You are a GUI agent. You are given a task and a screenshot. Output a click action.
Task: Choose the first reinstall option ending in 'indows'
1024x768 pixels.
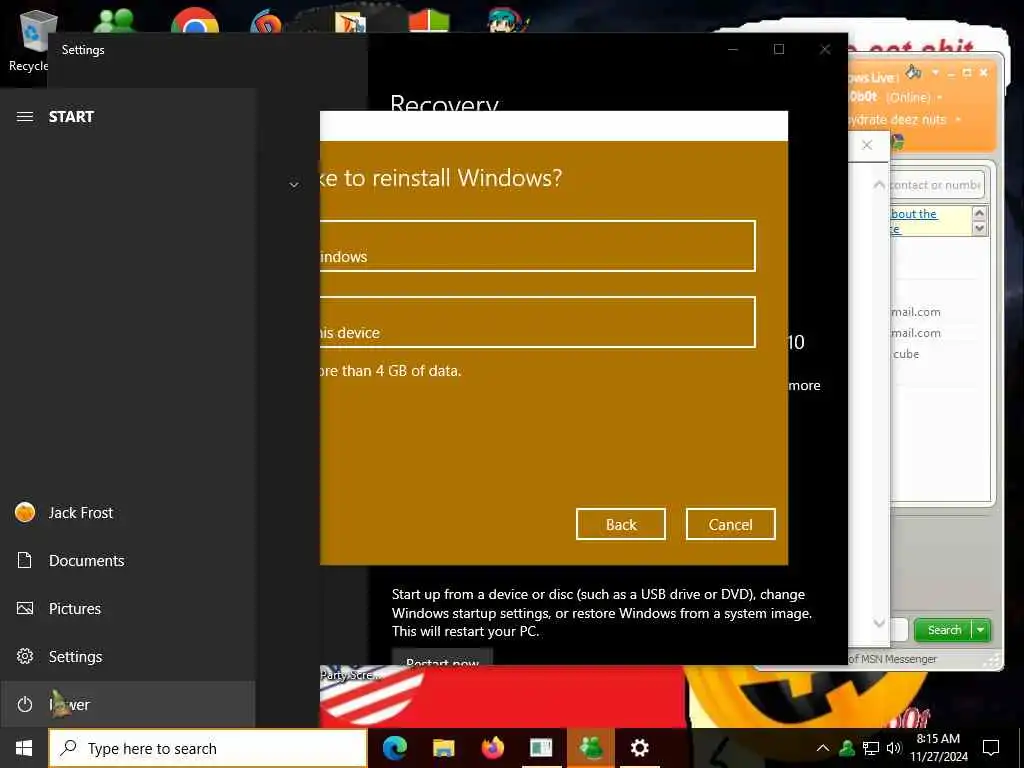[537, 246]
